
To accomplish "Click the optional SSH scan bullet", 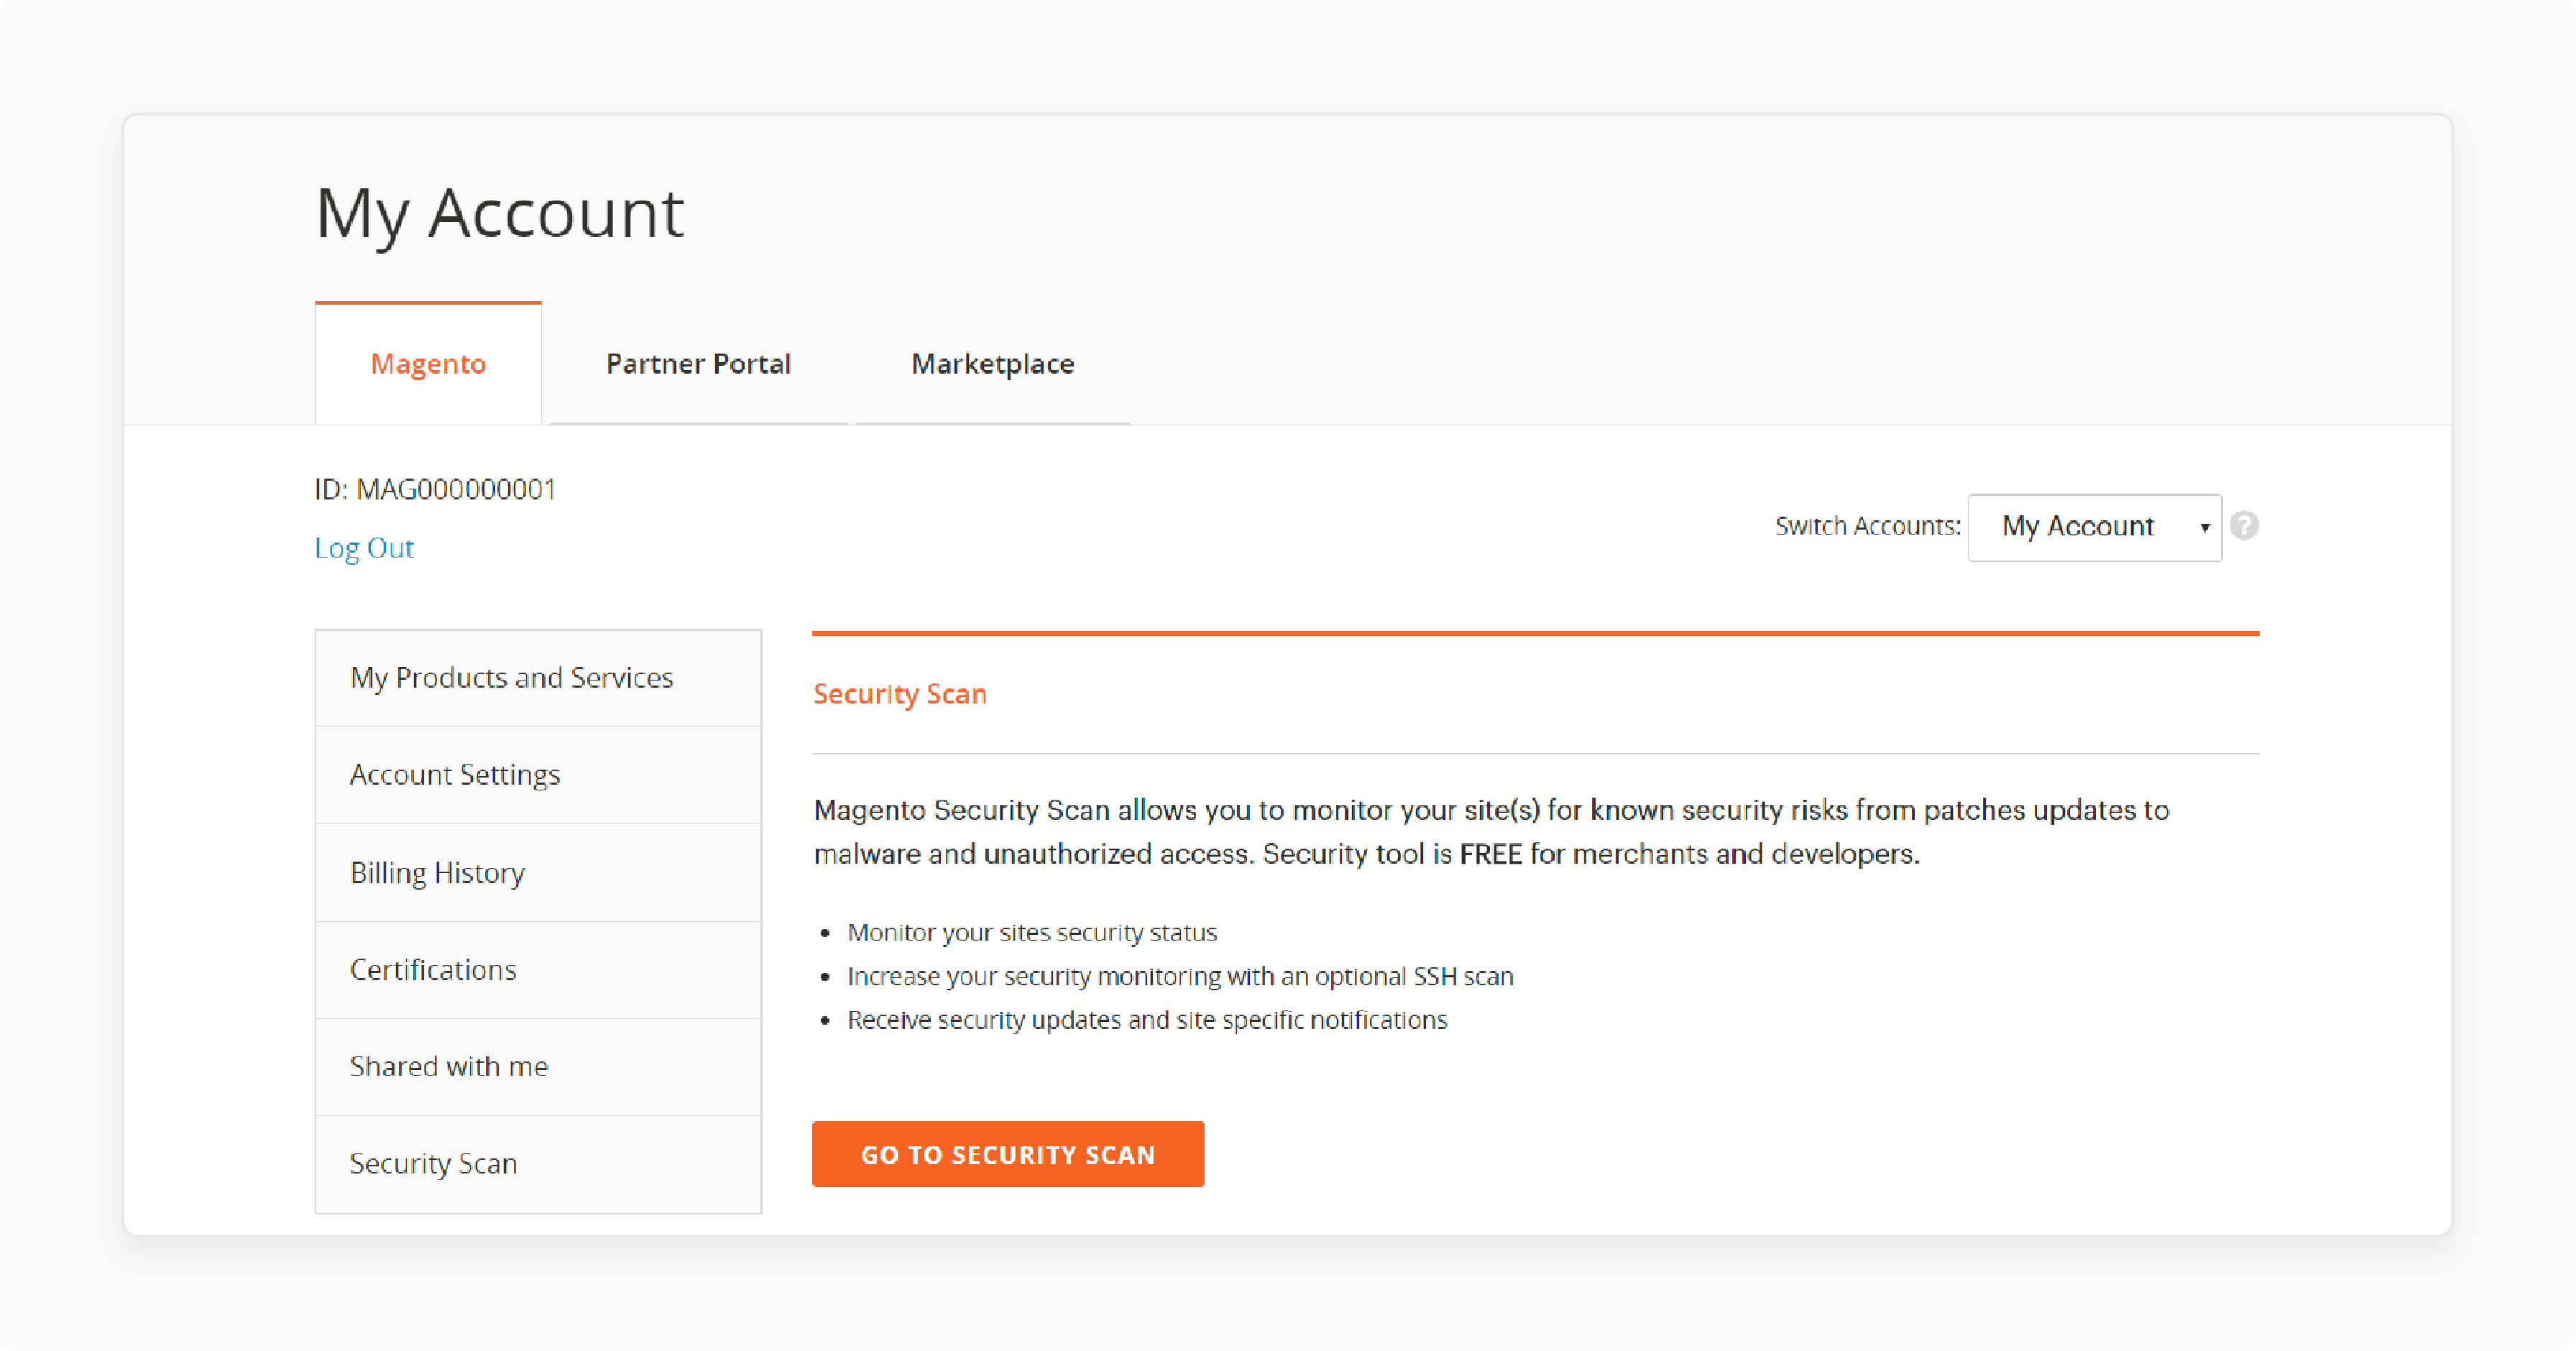I will (1180, 977).
